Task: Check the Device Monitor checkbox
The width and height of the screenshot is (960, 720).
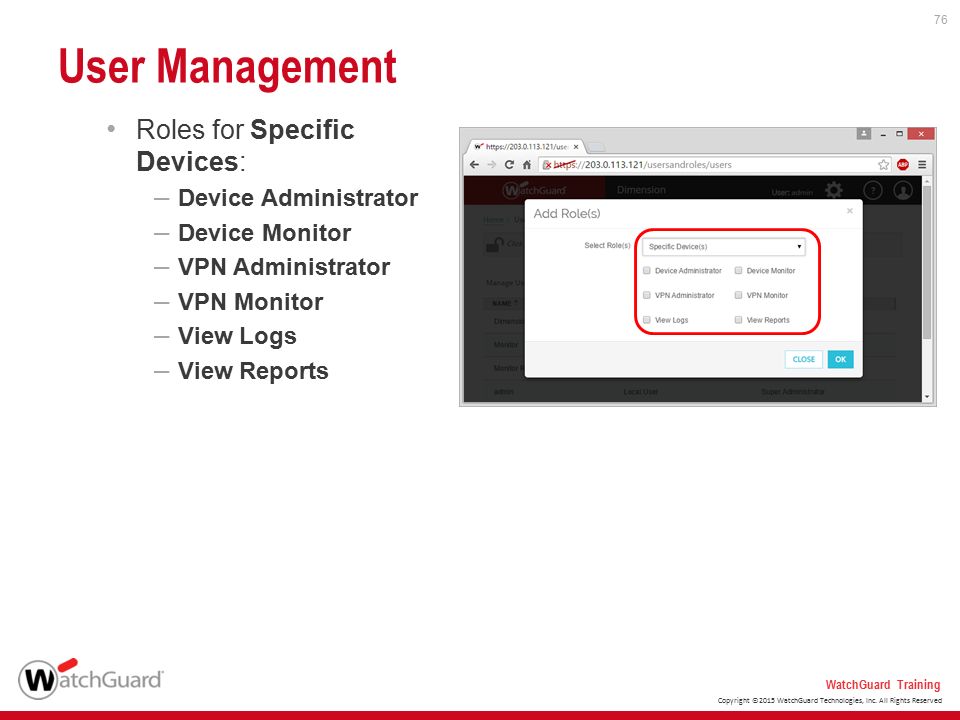Action: point(738,271)
